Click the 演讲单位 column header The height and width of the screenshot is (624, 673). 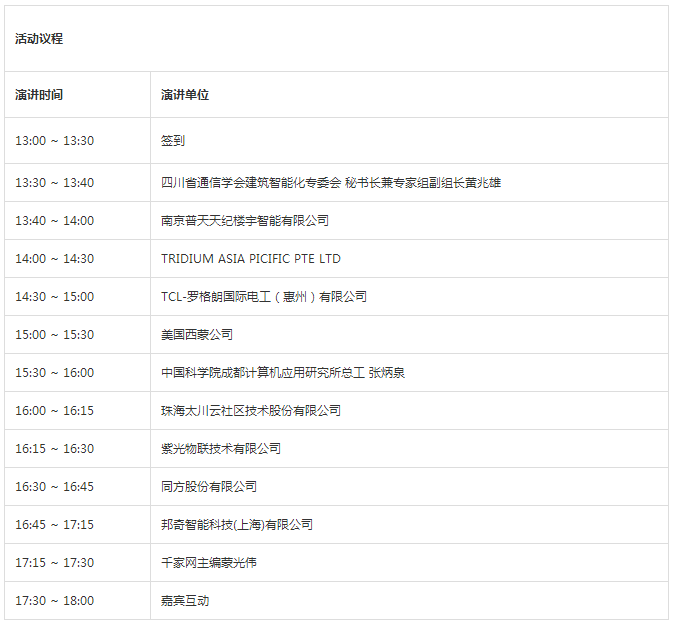click(185, 95)
